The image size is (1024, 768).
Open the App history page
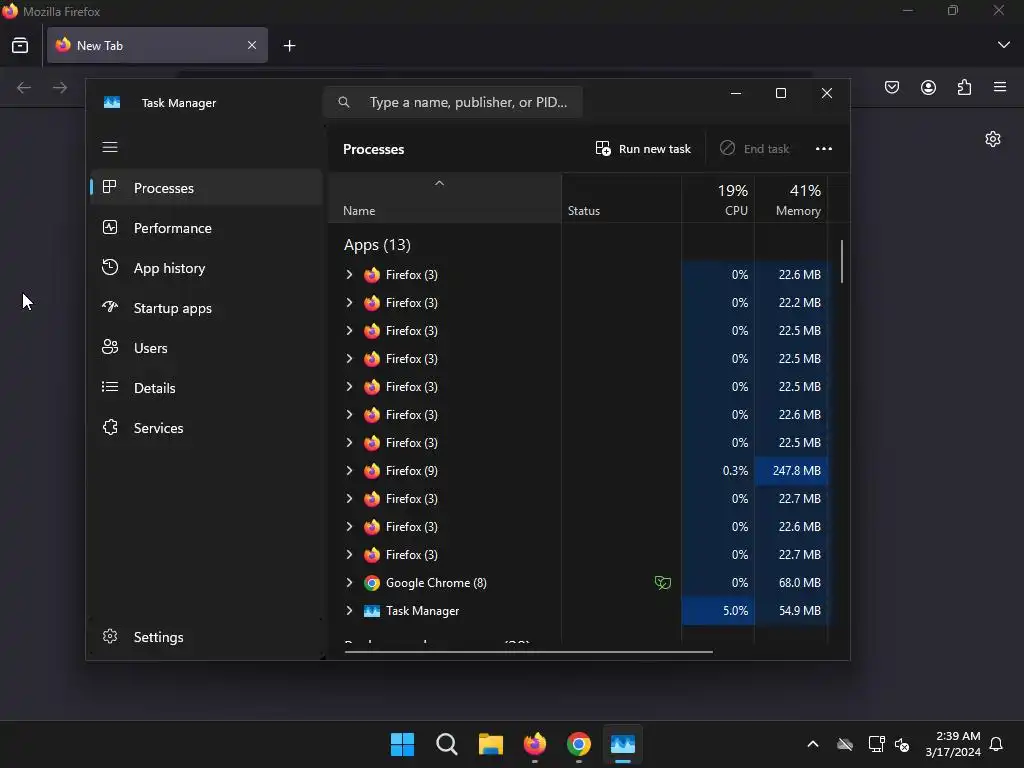206,268
